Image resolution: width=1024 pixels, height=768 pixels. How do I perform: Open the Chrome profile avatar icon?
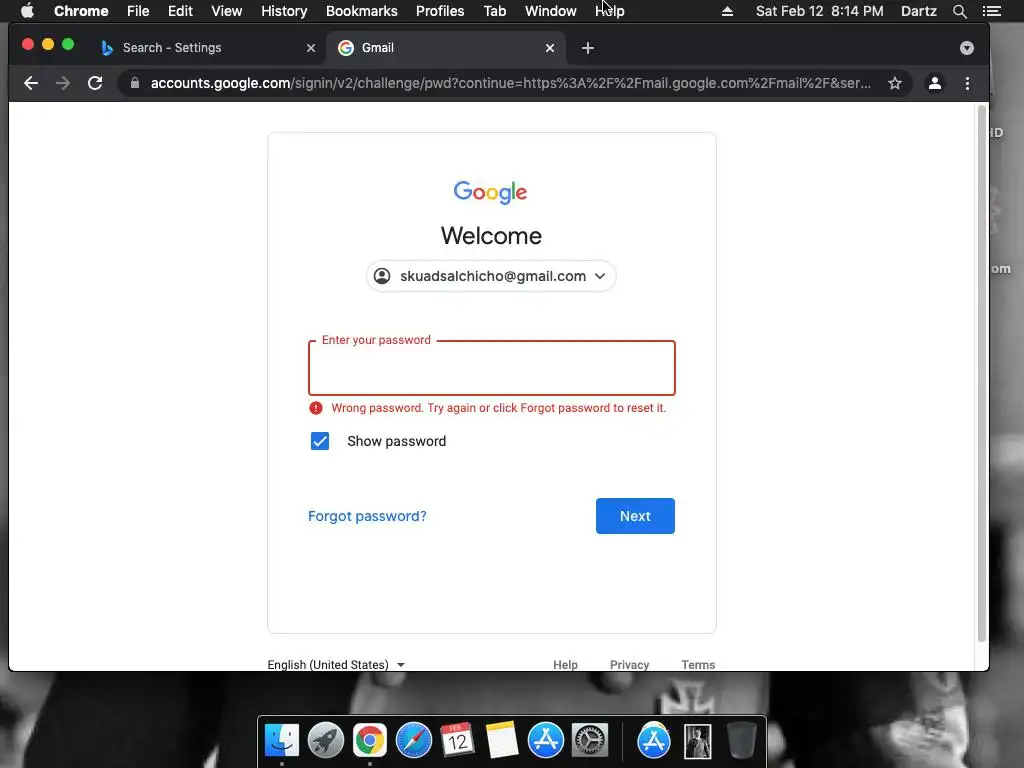935,84
